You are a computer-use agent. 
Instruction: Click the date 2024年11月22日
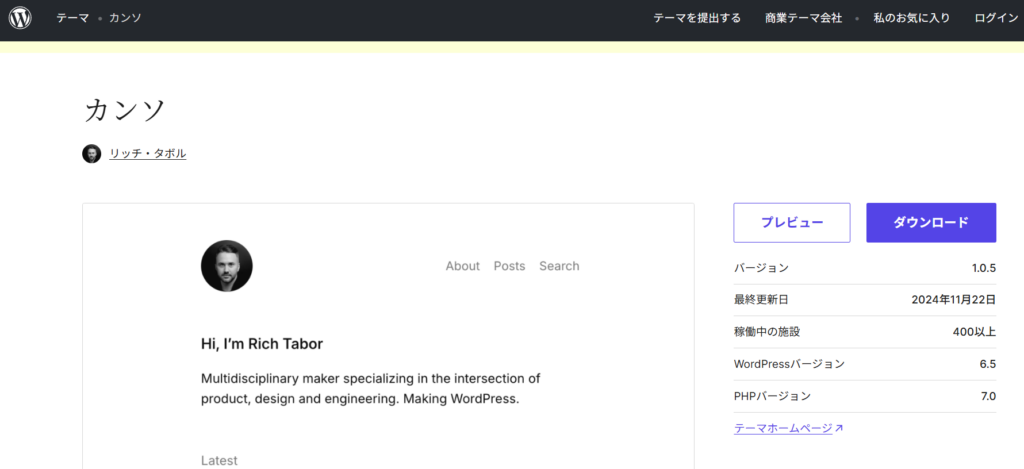click(x=953, y=300)
